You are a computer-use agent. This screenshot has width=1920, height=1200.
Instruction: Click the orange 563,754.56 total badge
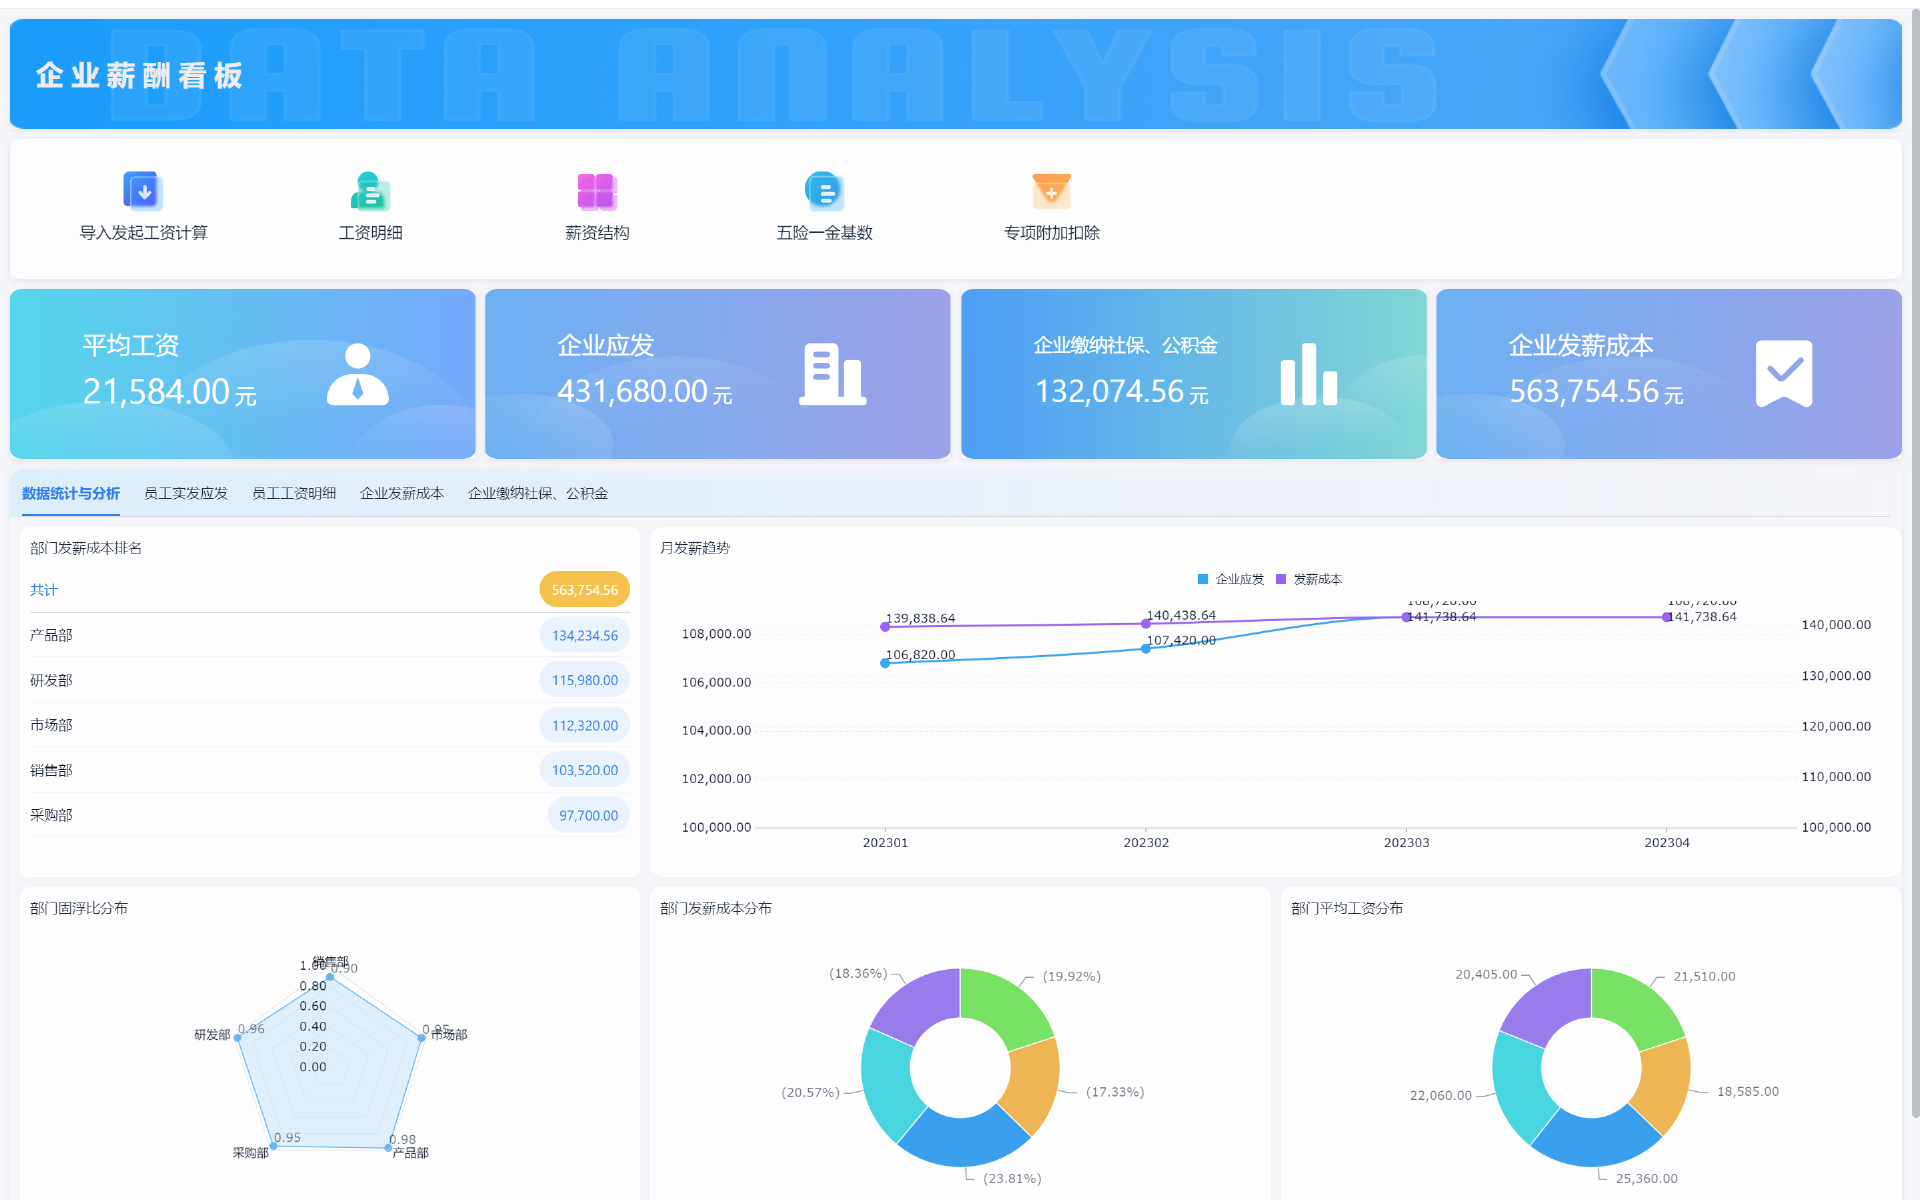pyautogui.click(x=584, y=590)
